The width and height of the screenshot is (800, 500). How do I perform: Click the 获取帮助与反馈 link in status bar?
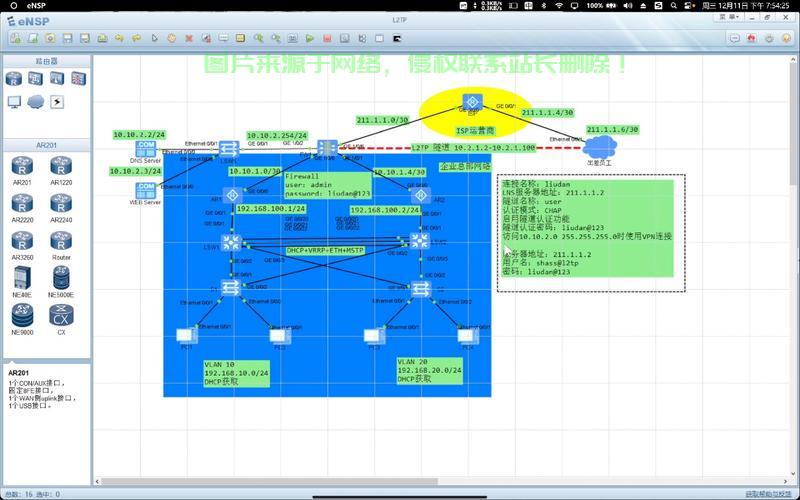[x=768, y=494]
